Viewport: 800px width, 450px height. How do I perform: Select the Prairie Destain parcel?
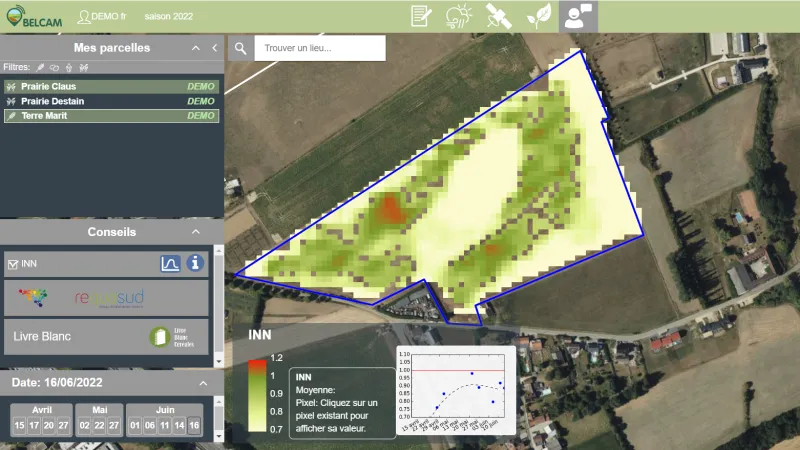pyautogui.click(x=52, y=101)
